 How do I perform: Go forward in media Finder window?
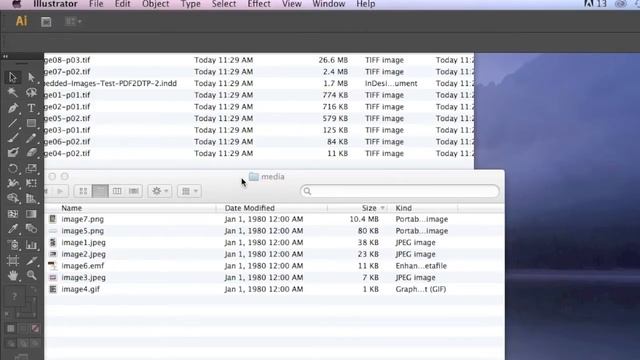coord(60,191)
